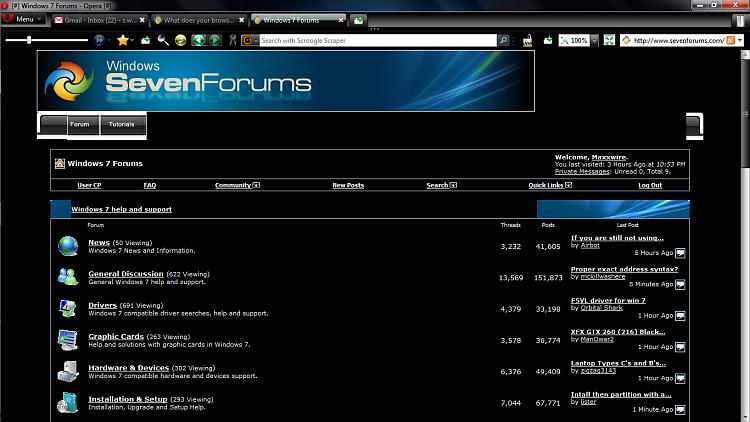Click the zoom slider handle in toolbar
The image size is (750, 422).
29,40
